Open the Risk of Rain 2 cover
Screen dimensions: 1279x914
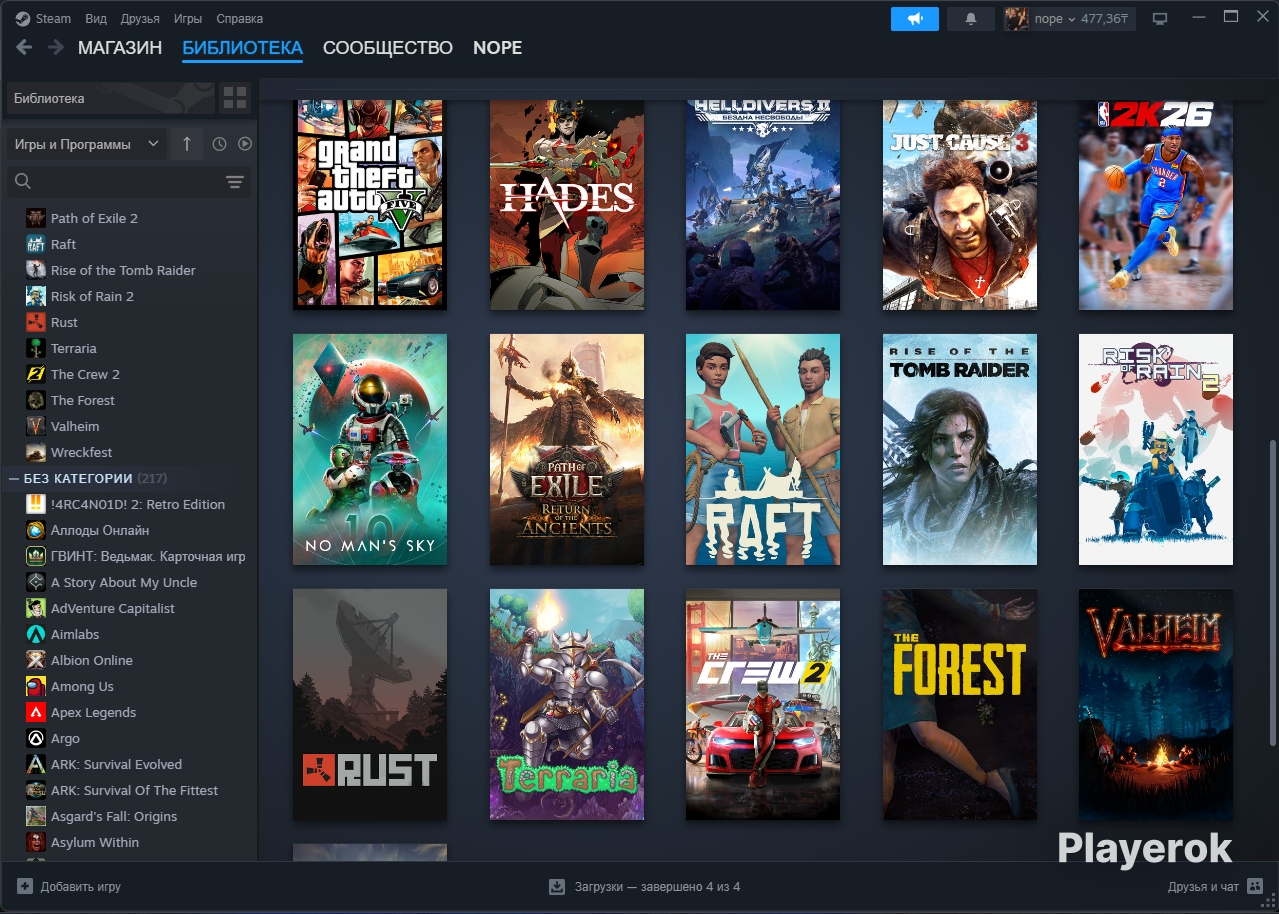click(1156, 450)
